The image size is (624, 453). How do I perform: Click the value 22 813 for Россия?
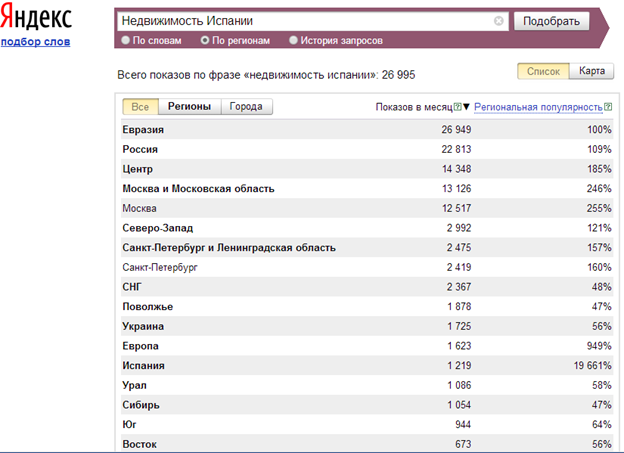coord(456,149)
